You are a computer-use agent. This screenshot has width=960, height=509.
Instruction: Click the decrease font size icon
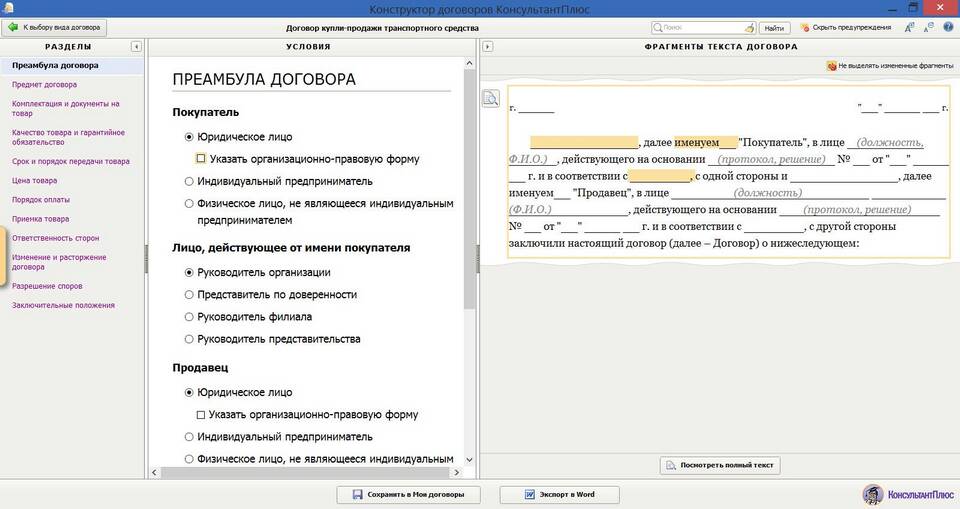pos(927,28)
